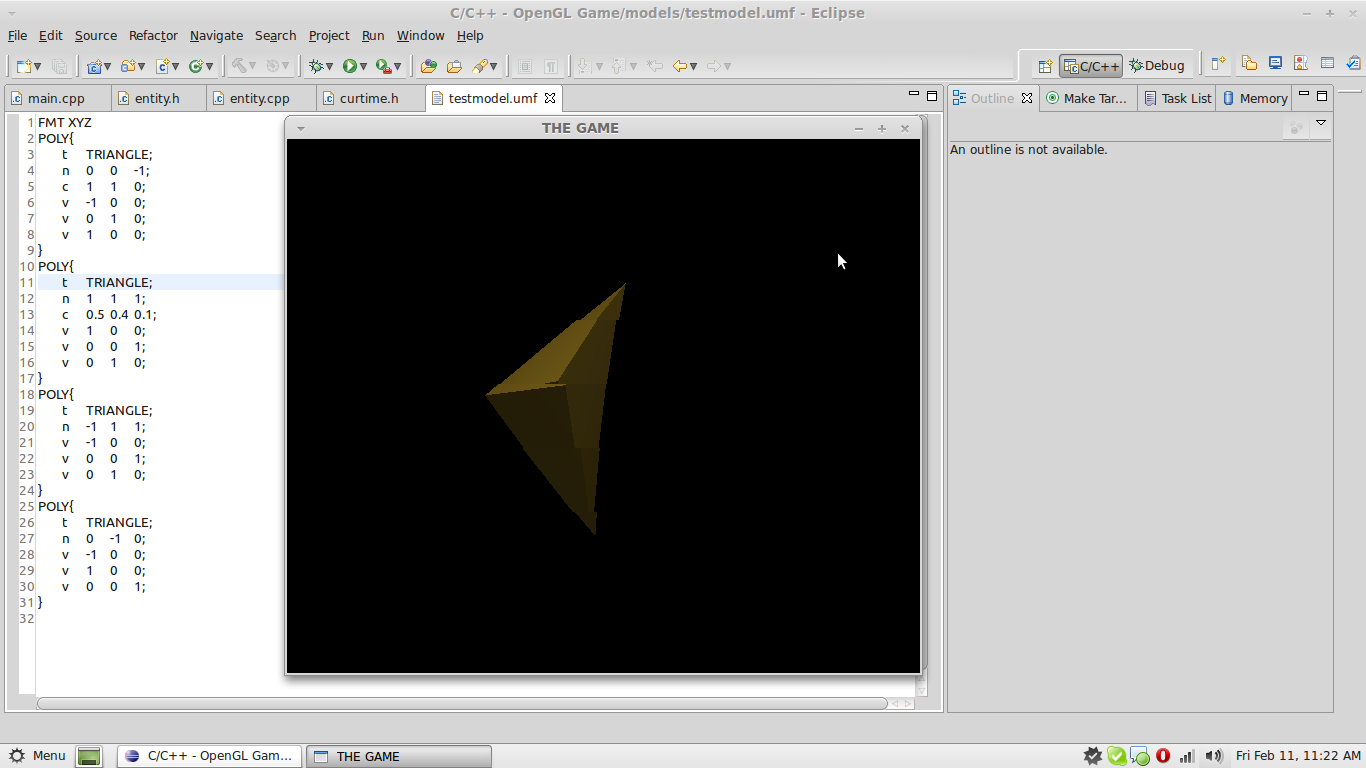Viewport: 1366px width, 768px height.
Task: Click the Debug bug icon in toolbar
Action: 316,66
